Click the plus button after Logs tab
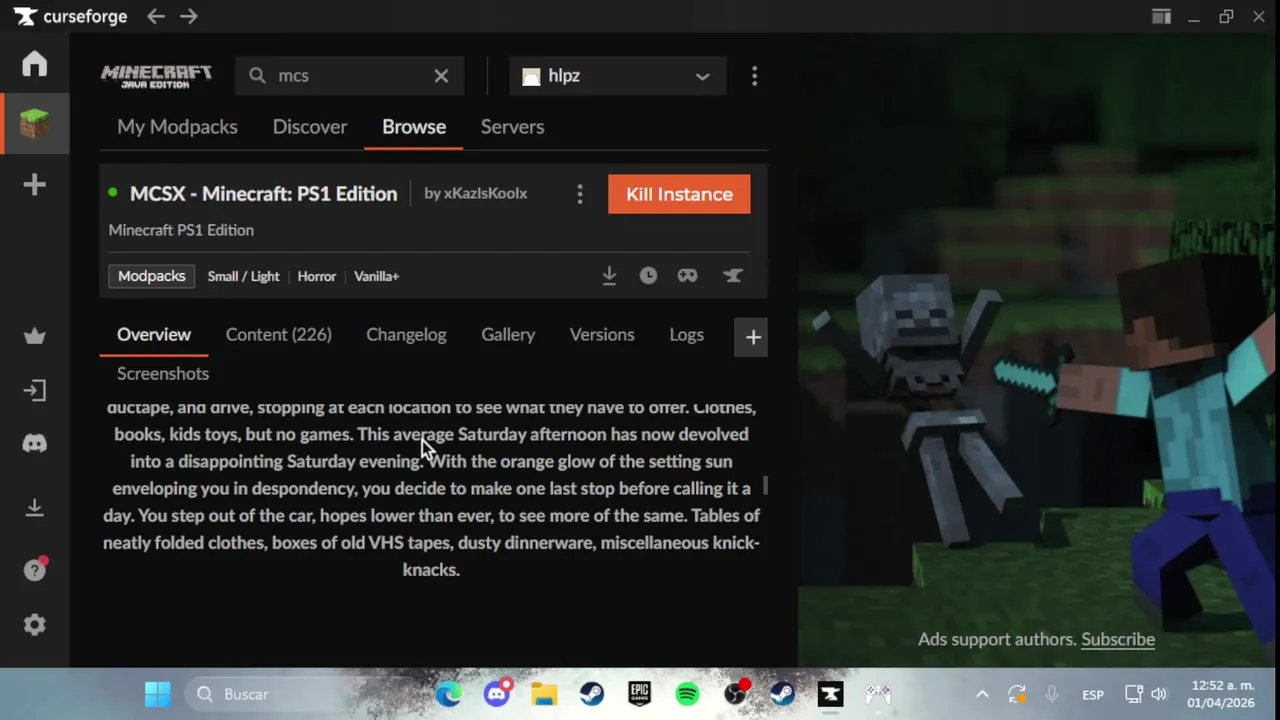Screen dimensions: 1280x720 (x=753, y=337)
